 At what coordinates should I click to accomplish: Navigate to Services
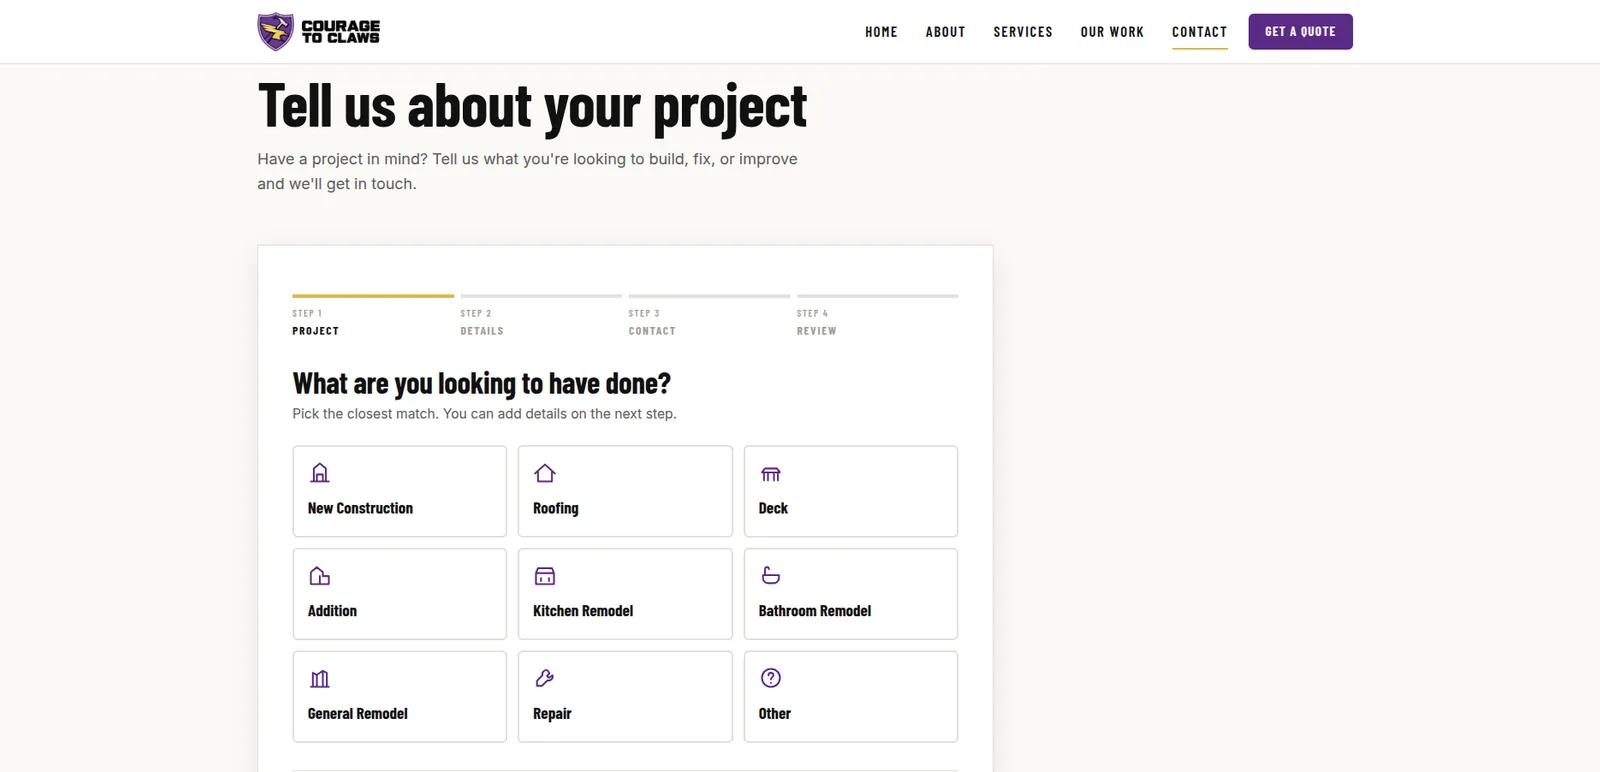tap(1023, 32)
